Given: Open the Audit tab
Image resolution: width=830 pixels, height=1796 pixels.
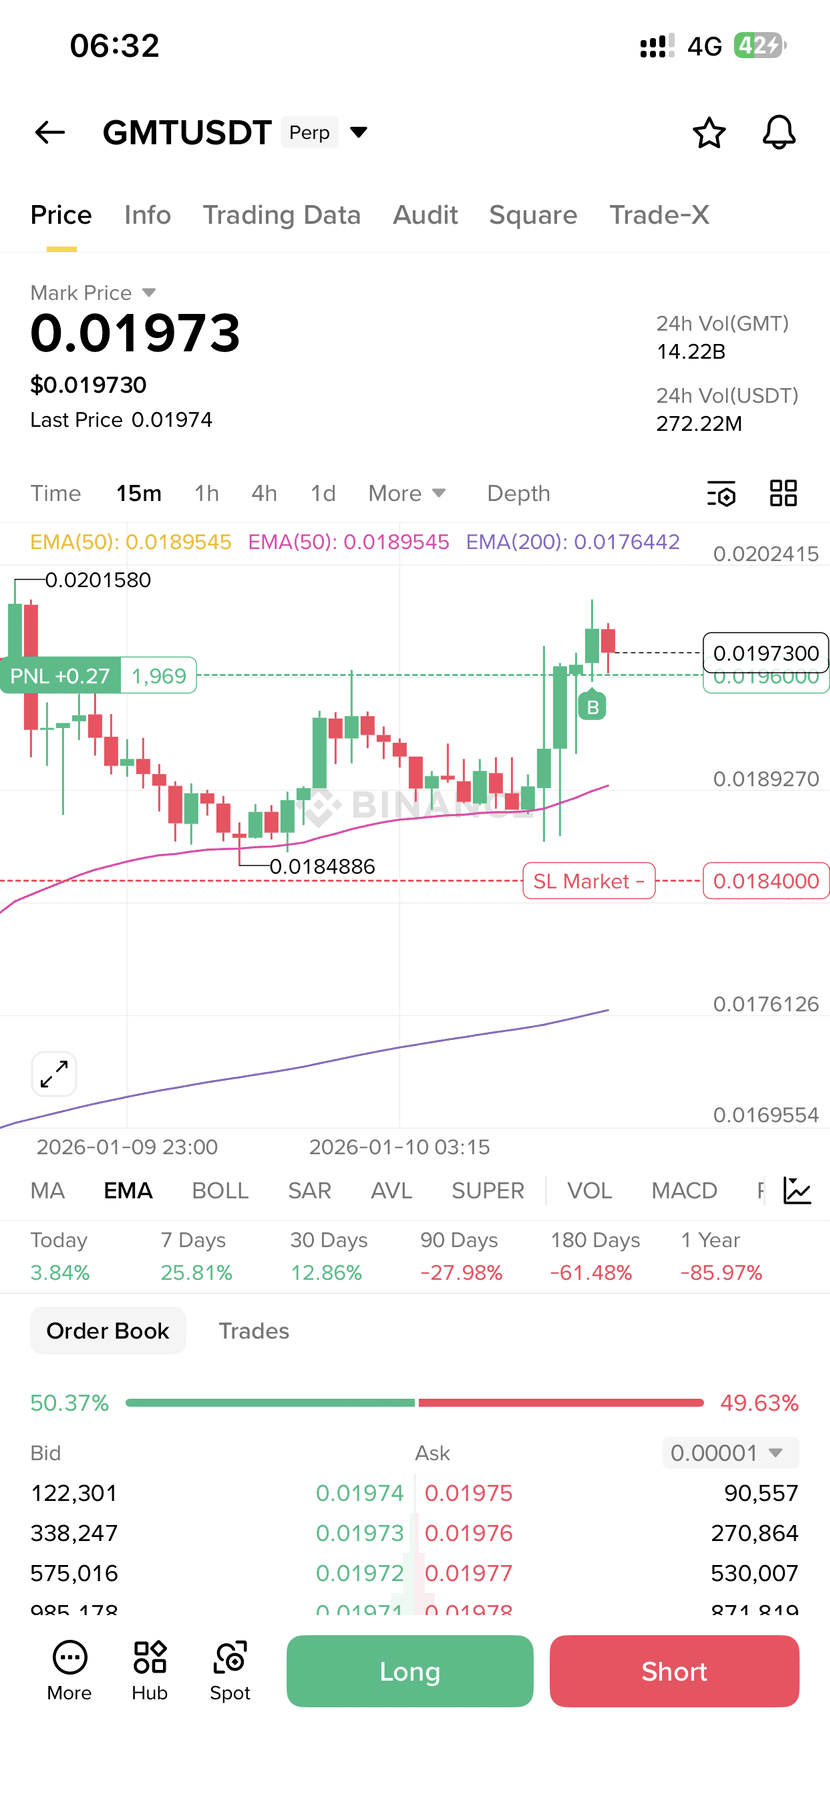Looking at the screenshot, I should coord(425,215).
